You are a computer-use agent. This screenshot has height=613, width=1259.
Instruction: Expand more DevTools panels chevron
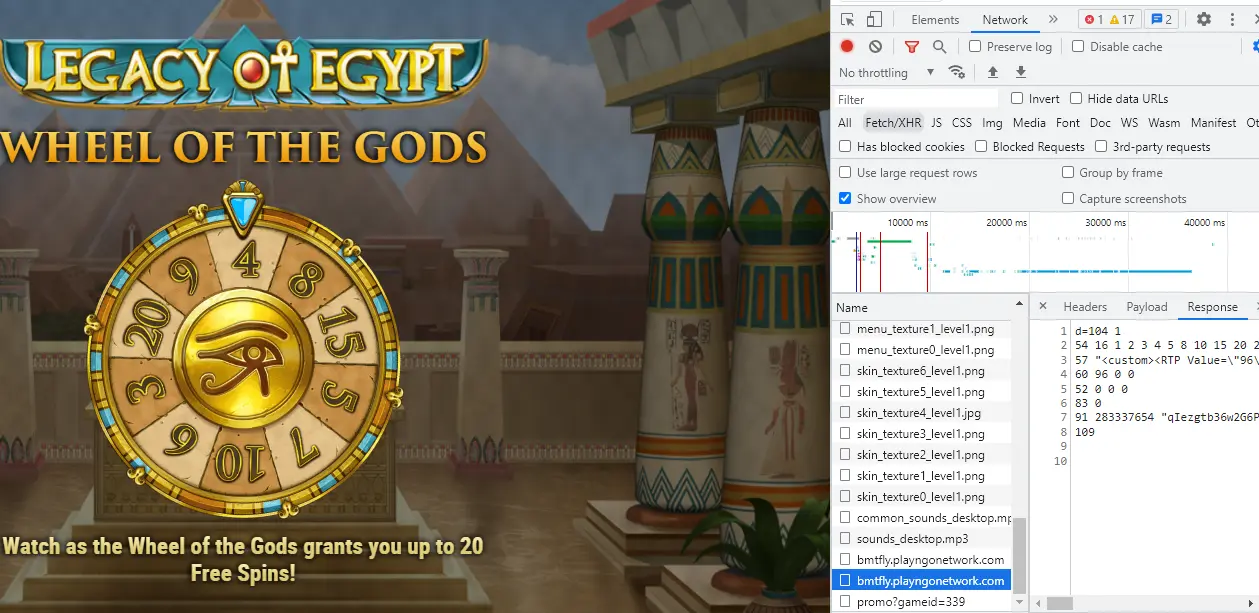[x=1053, y=20]
